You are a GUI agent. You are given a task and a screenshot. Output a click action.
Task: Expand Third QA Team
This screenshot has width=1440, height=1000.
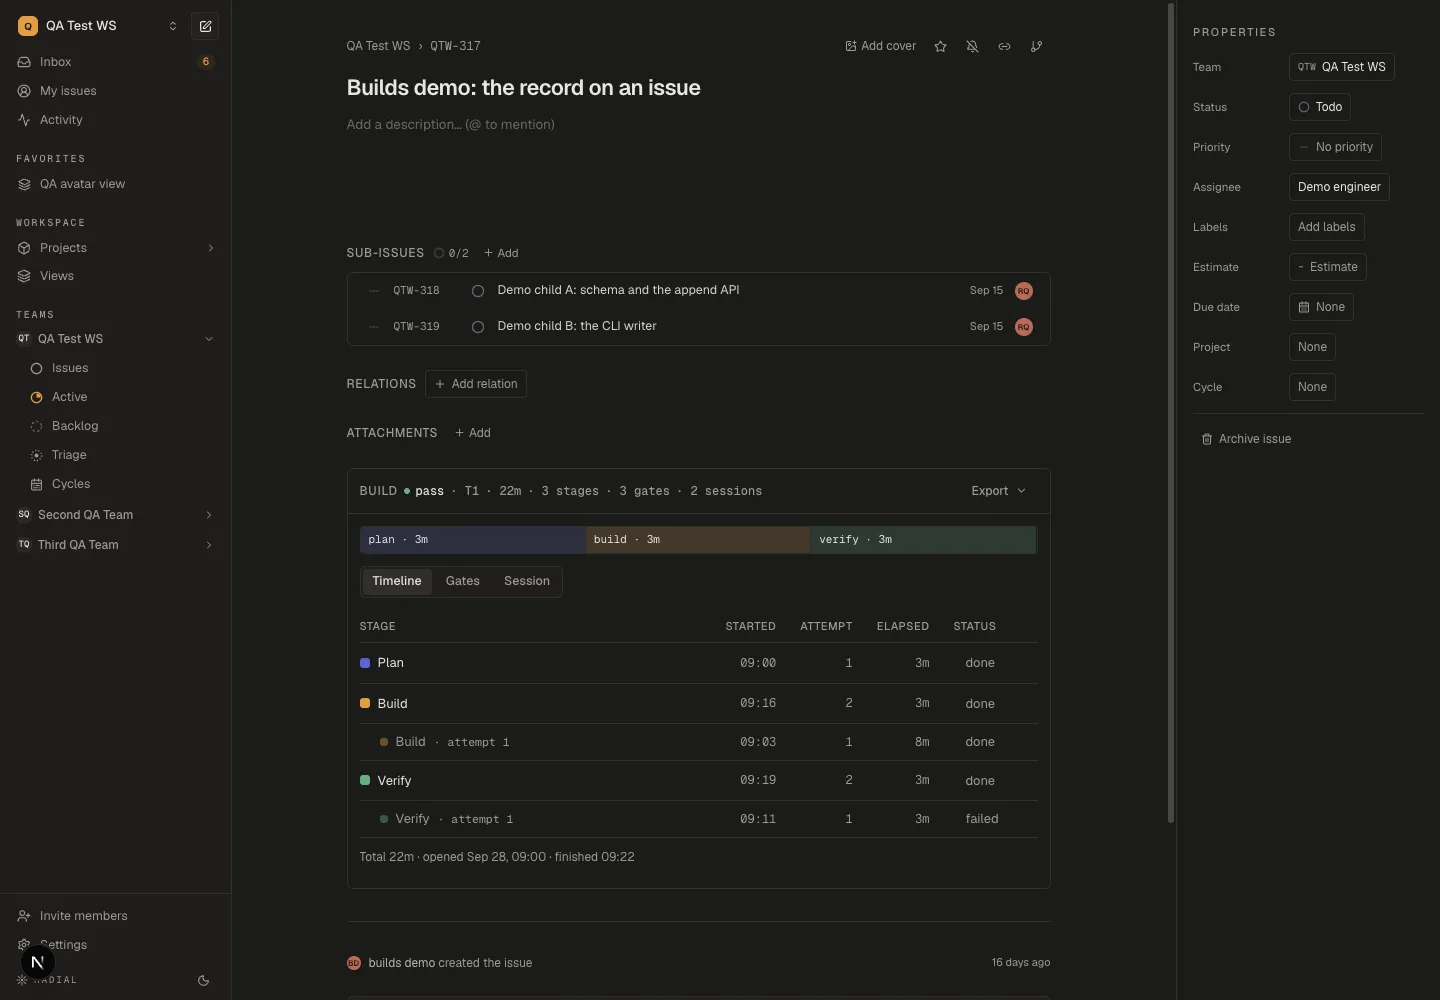(x=209, y=545)
